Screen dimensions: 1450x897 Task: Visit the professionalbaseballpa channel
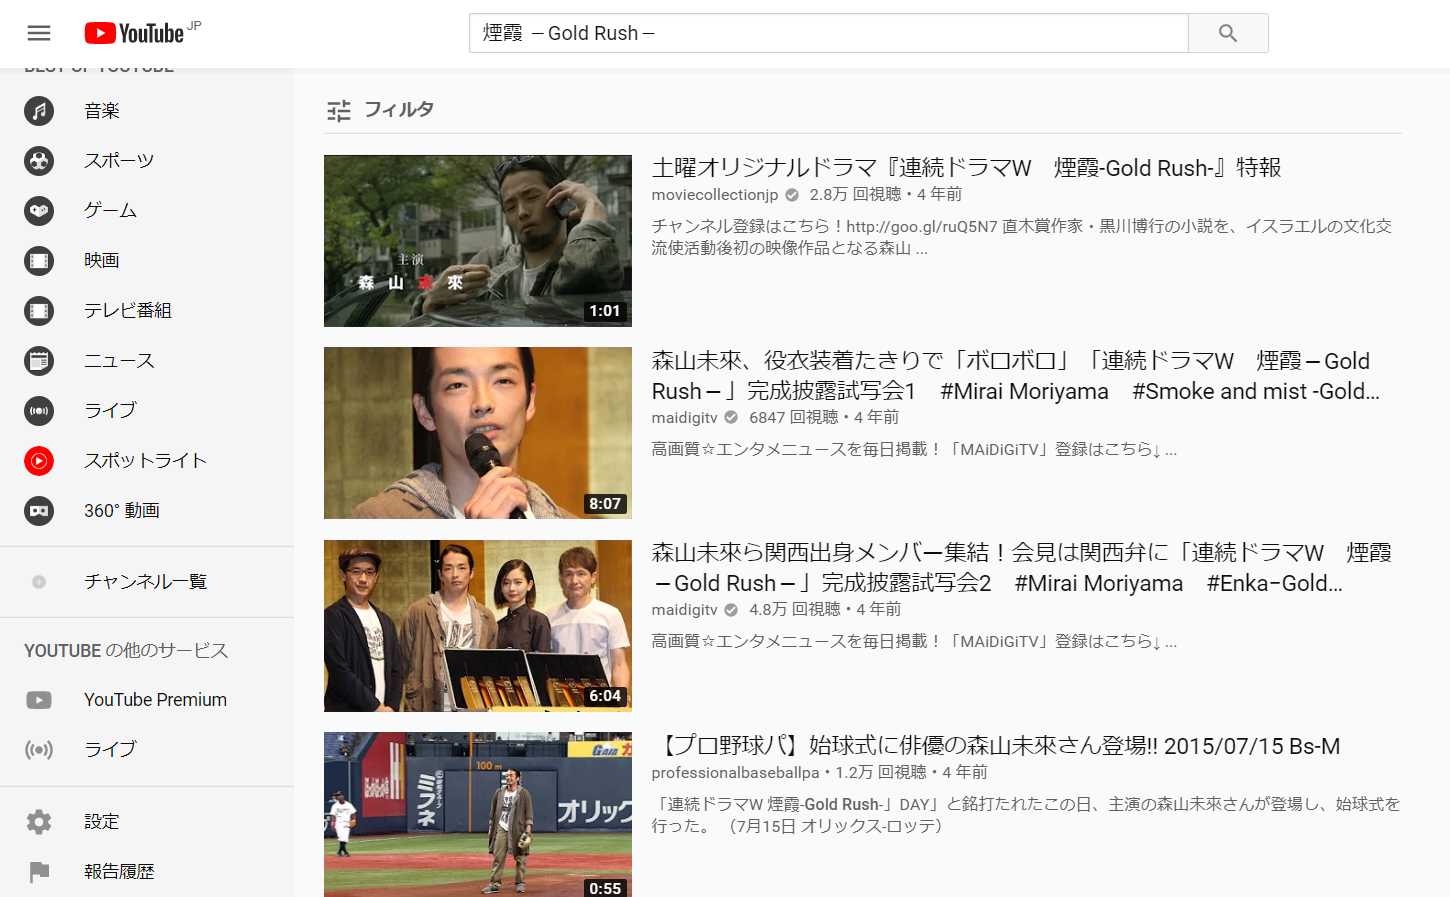coord(735,772)
